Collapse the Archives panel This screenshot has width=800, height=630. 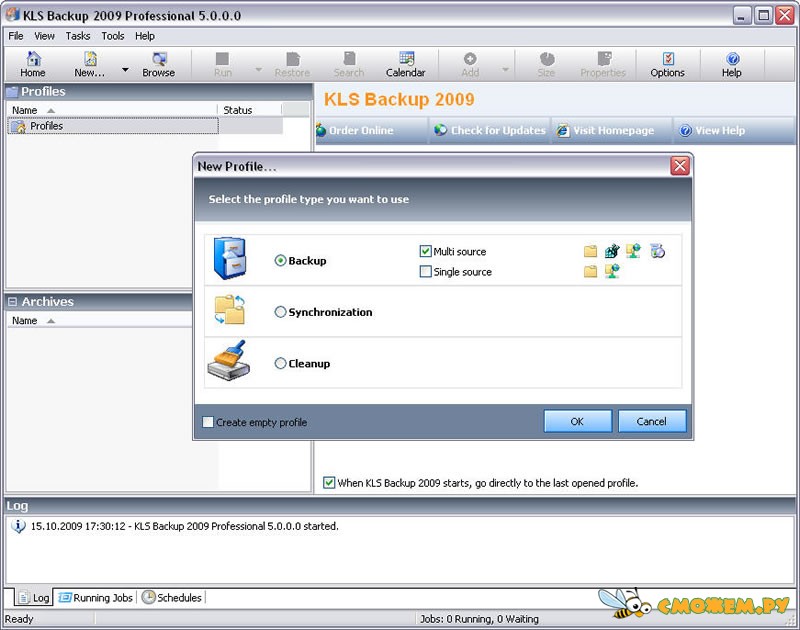coord(12,302)
